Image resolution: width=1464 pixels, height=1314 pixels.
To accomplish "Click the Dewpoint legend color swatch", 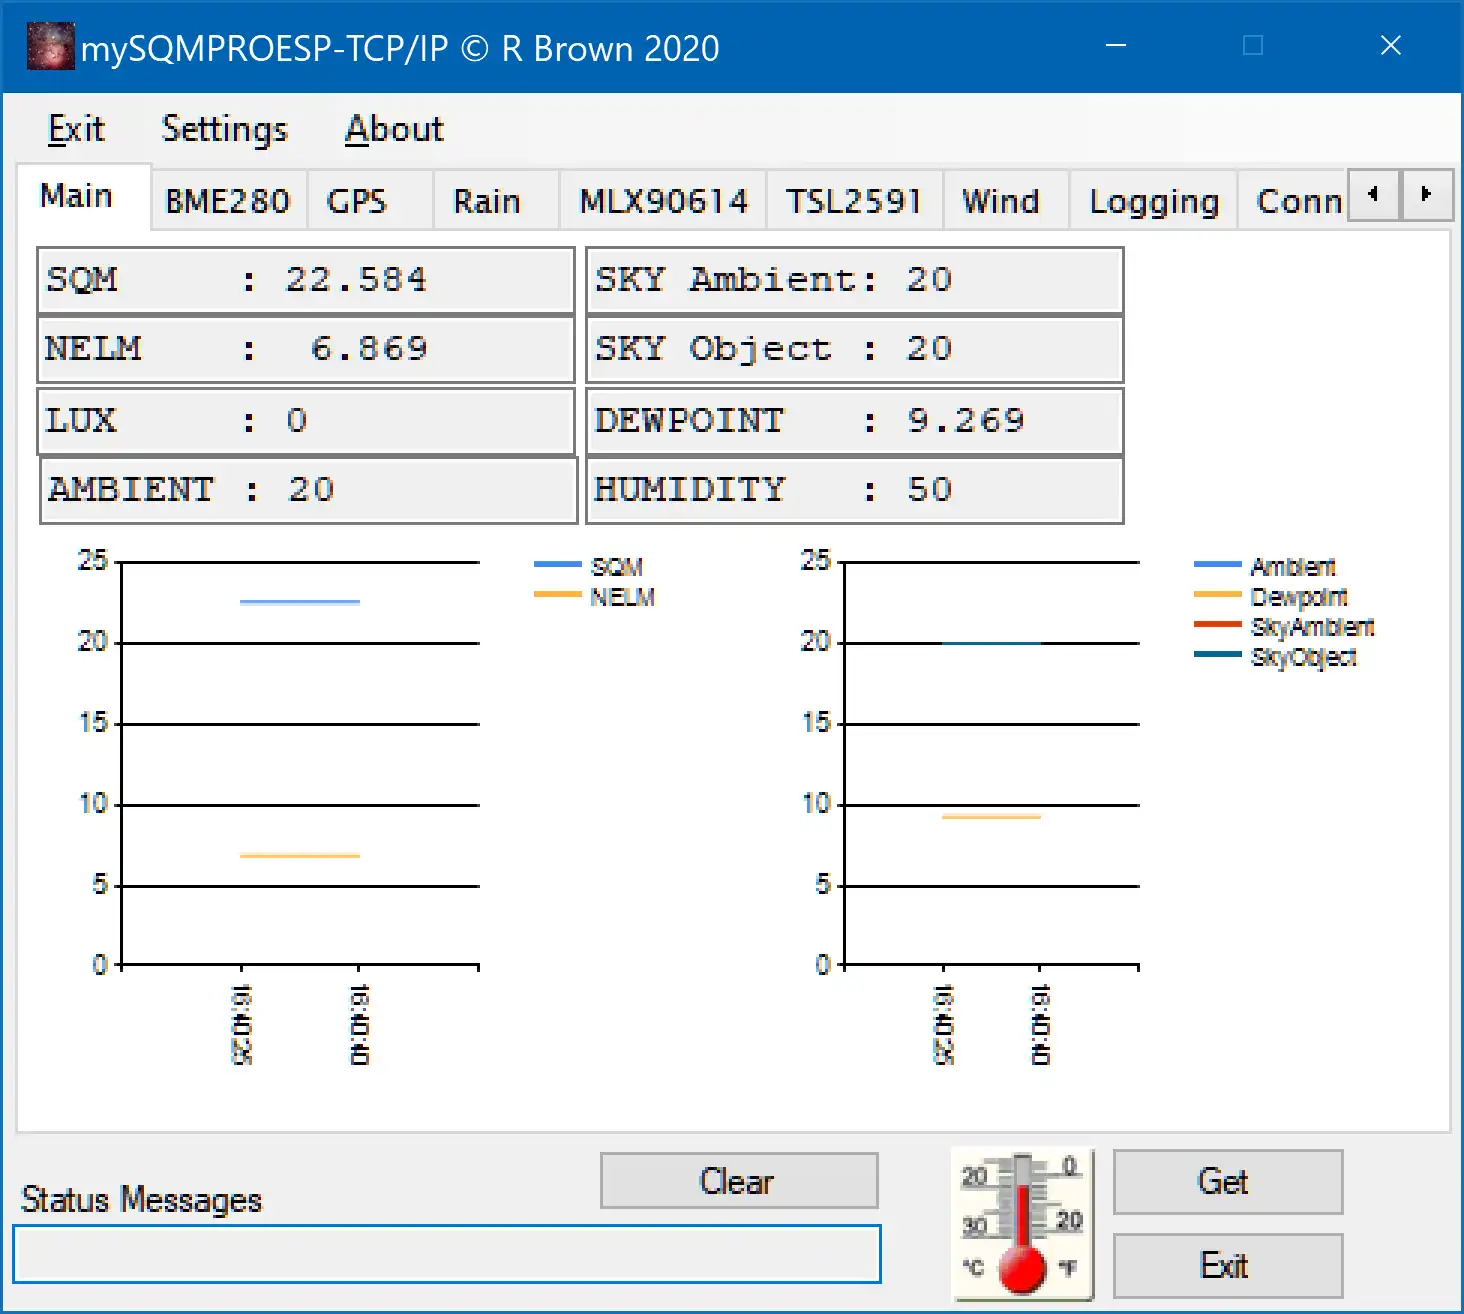I will [1218, 595].
